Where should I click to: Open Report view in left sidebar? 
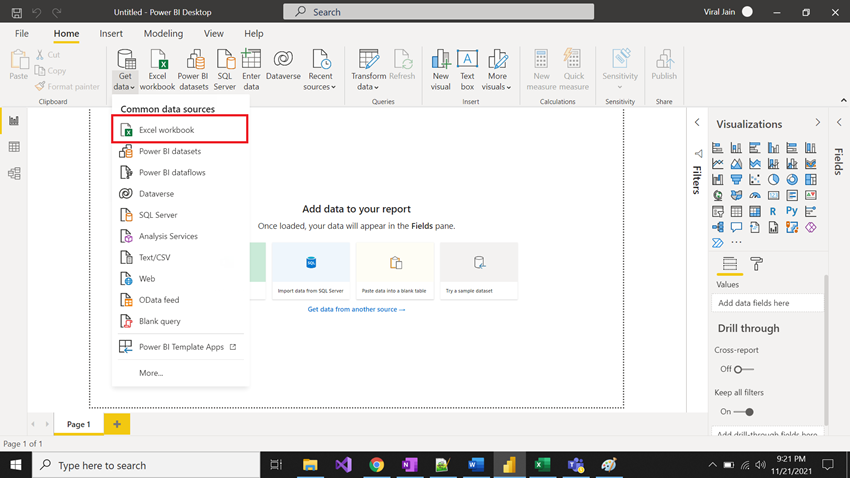14,120
